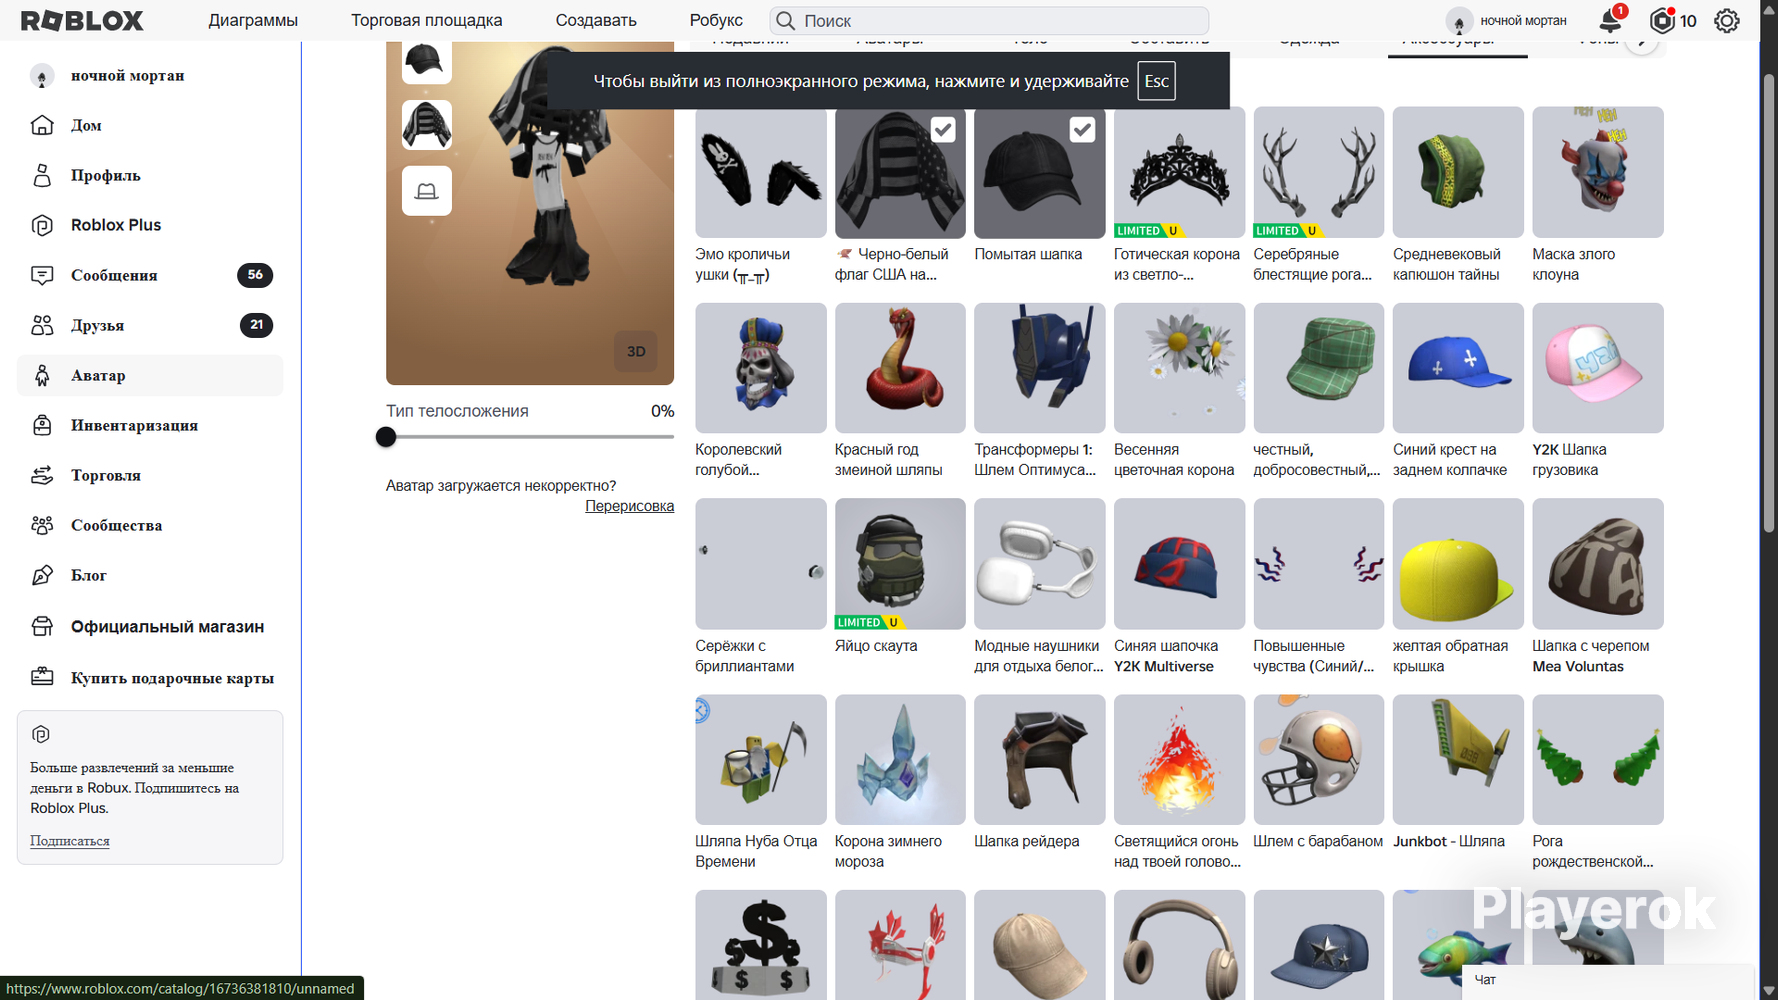
Task: Open the settings gear
Action: click(1727, 20)
